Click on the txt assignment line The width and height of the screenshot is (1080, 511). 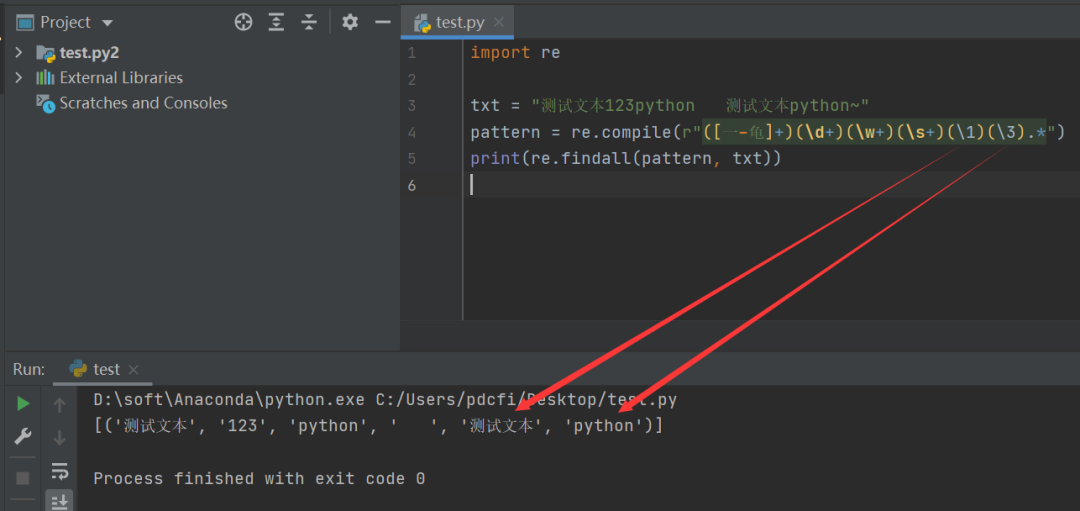coord(669,106)
